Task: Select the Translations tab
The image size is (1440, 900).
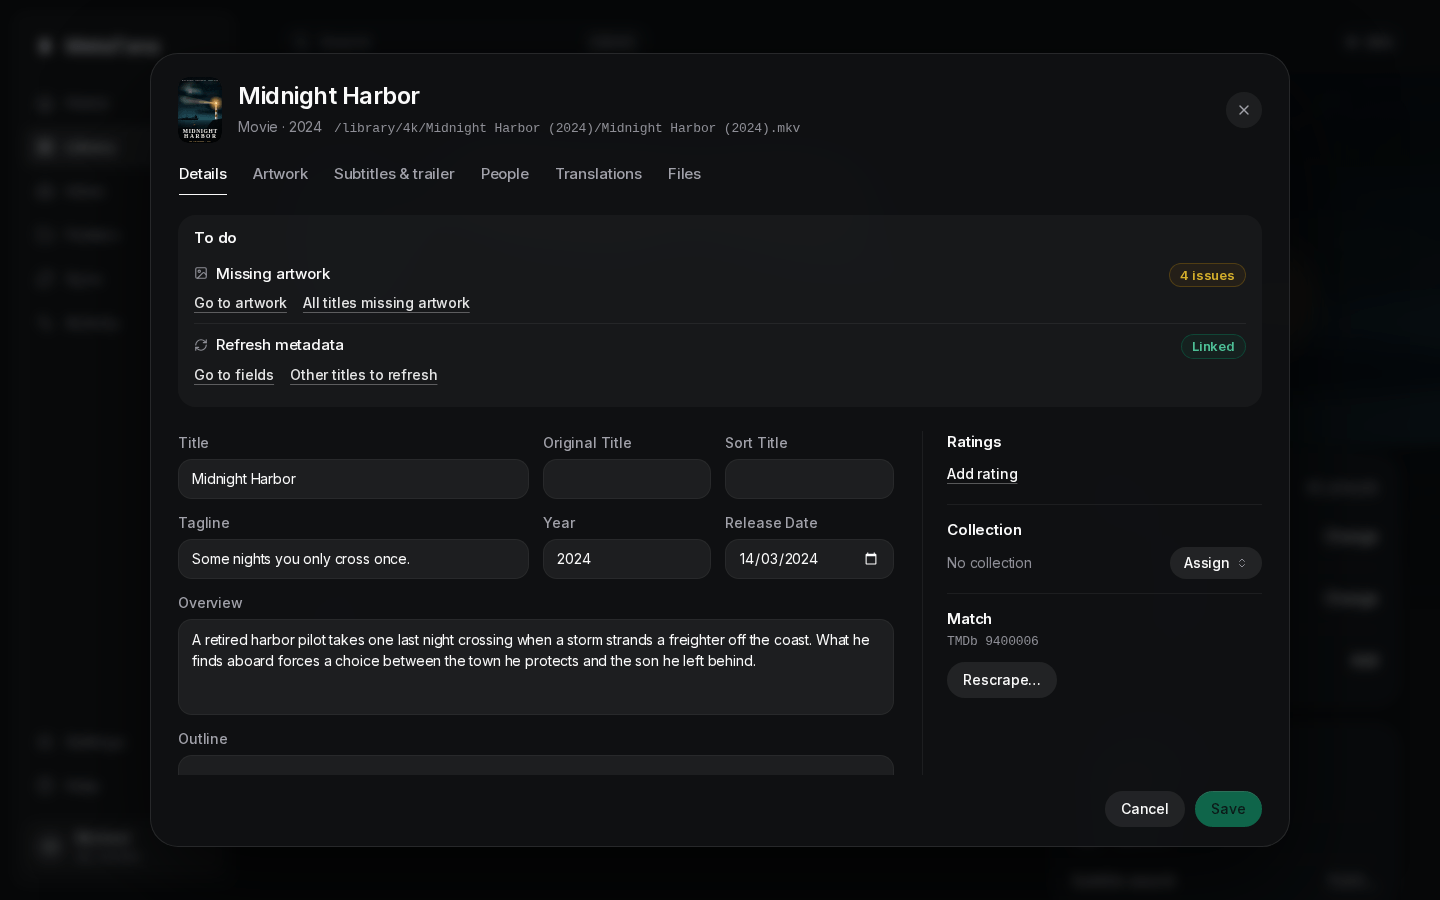Action: [x=598, y=174]
